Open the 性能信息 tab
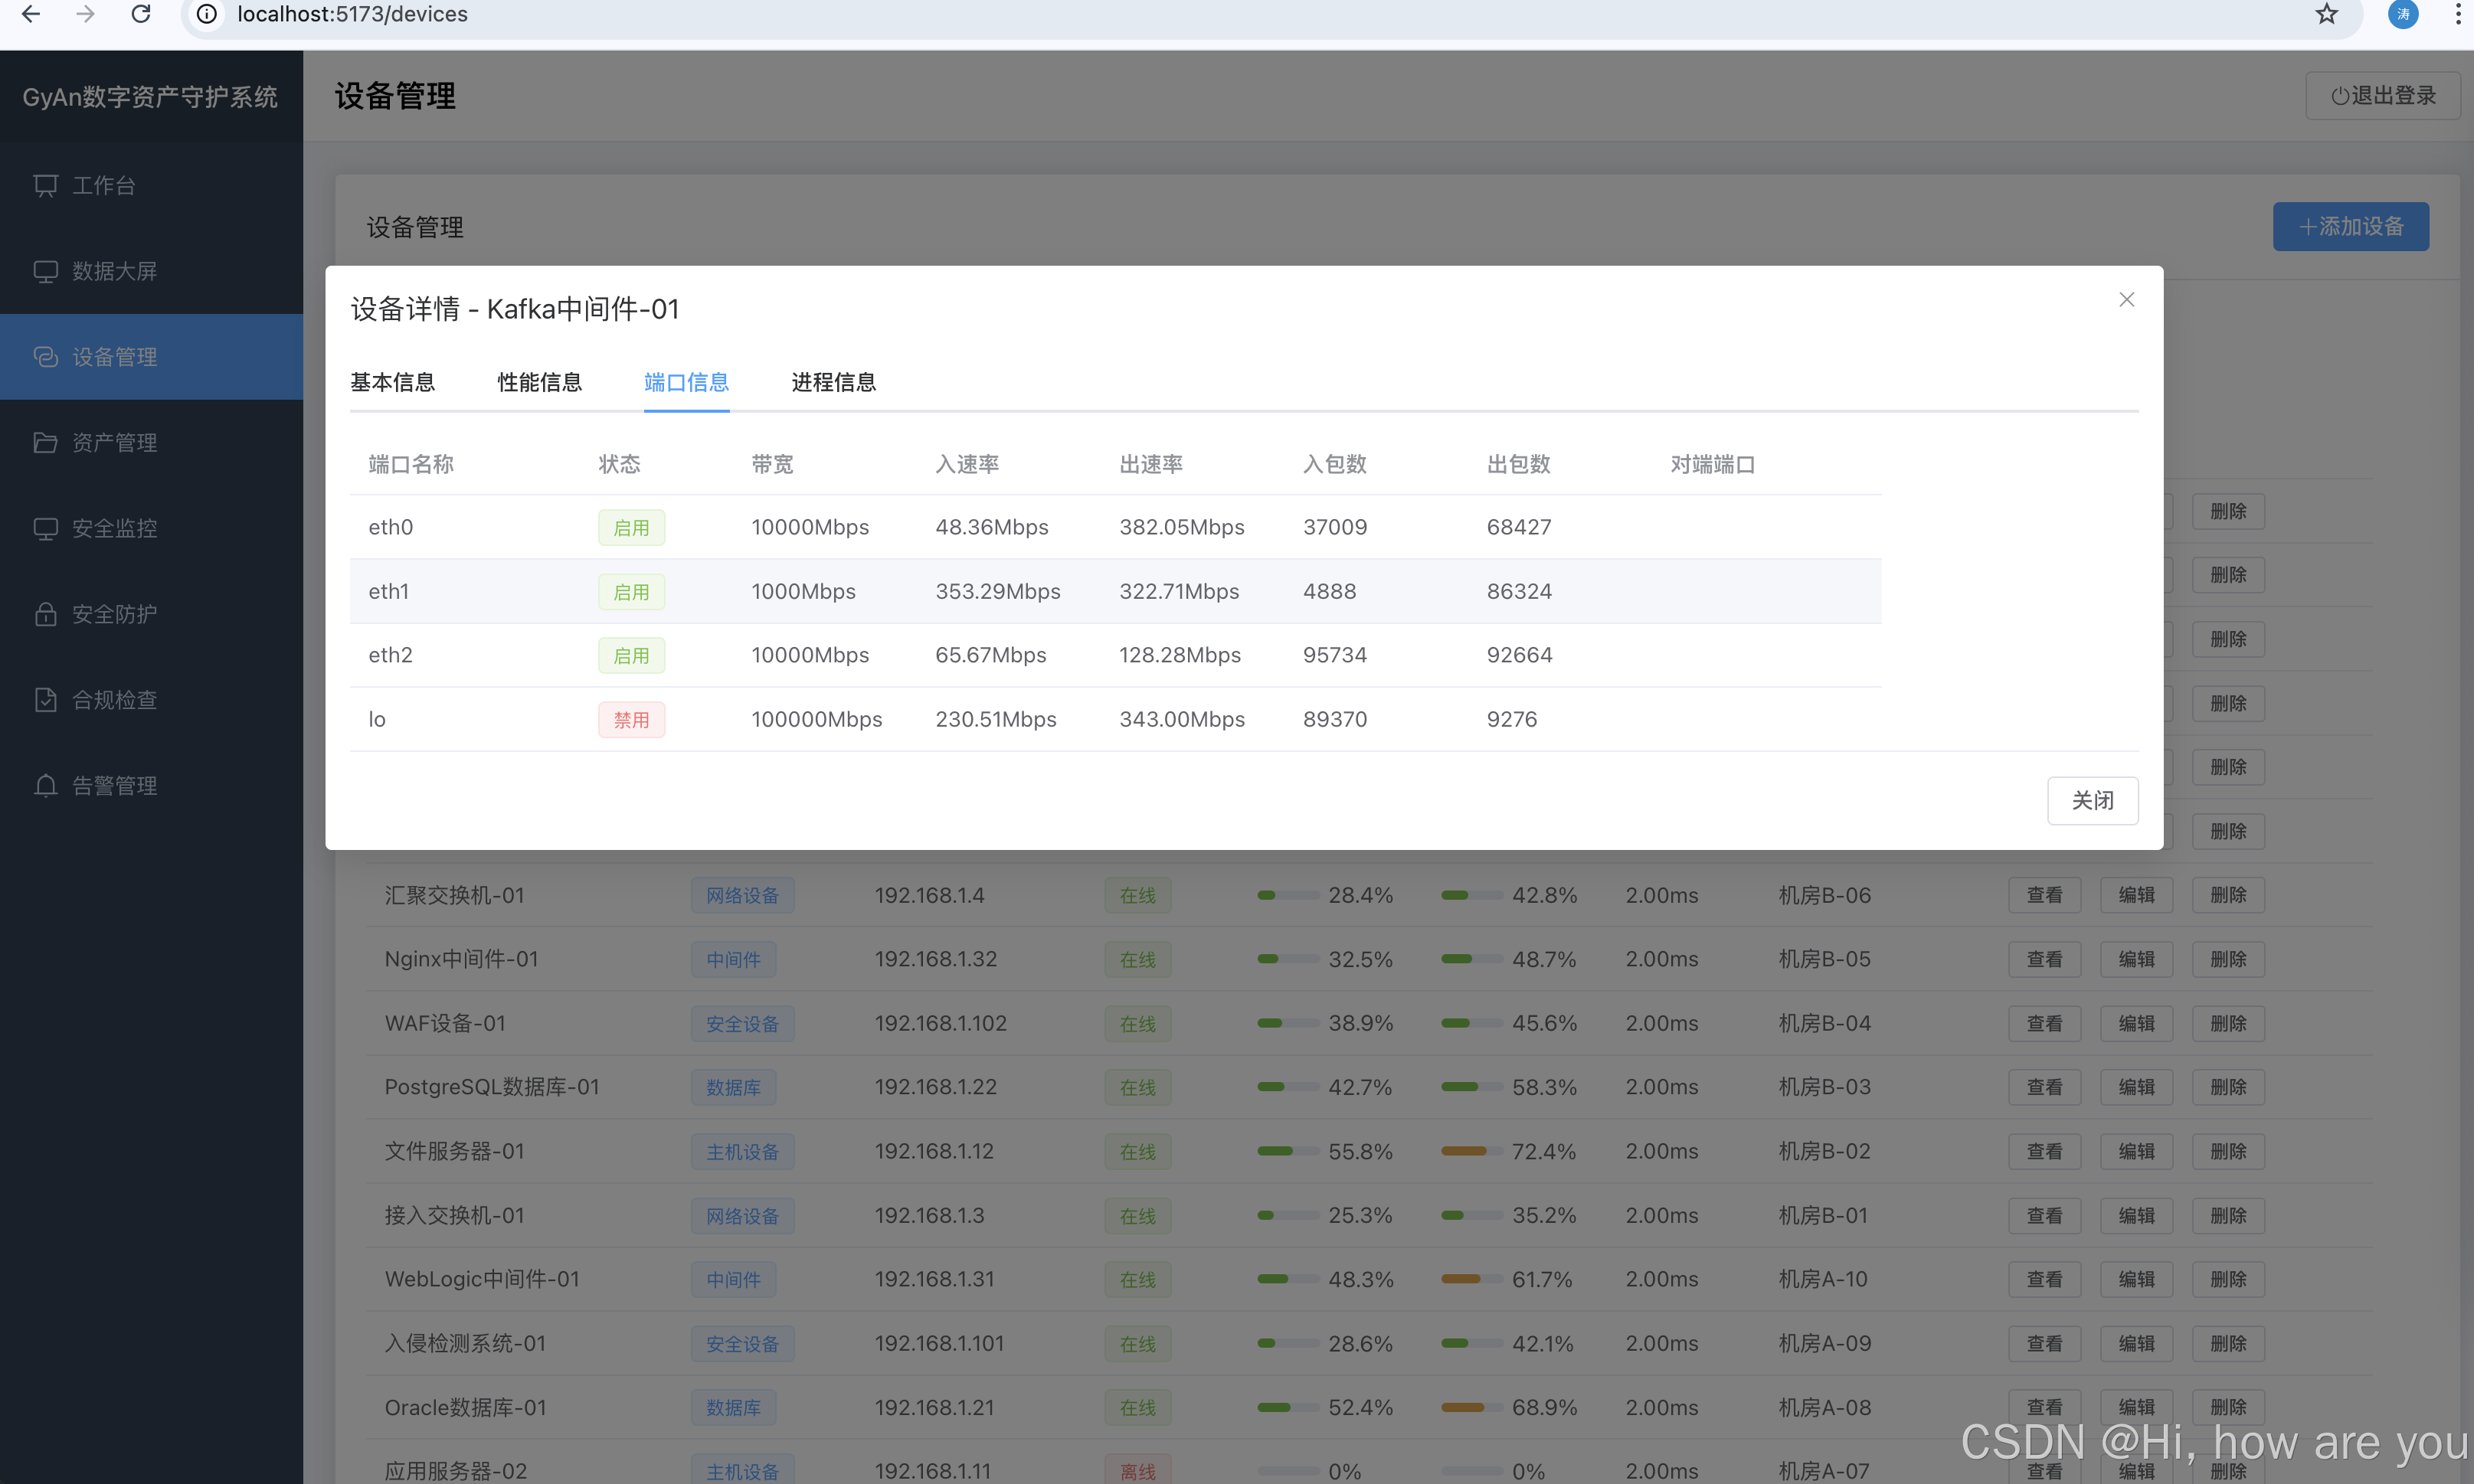Viewport: 2474px width, 1484px height. [x=539, y=382]
